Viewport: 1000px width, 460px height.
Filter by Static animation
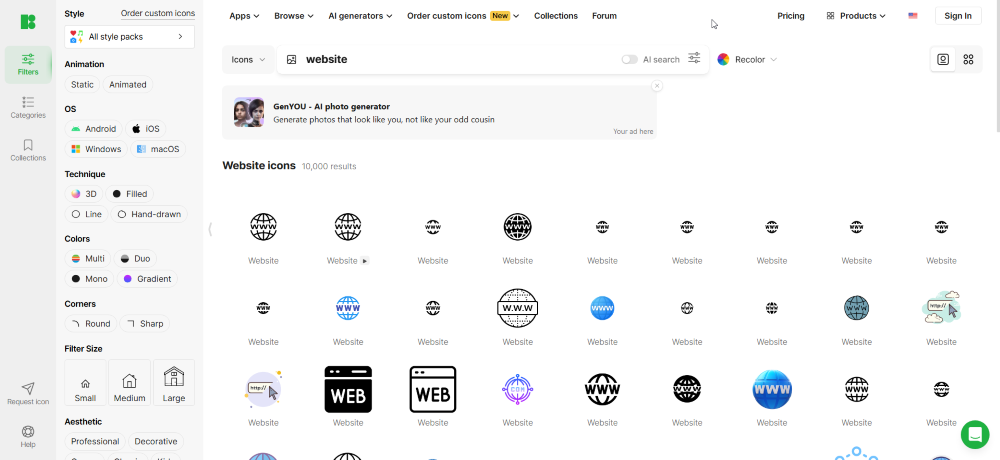[82, 84]
